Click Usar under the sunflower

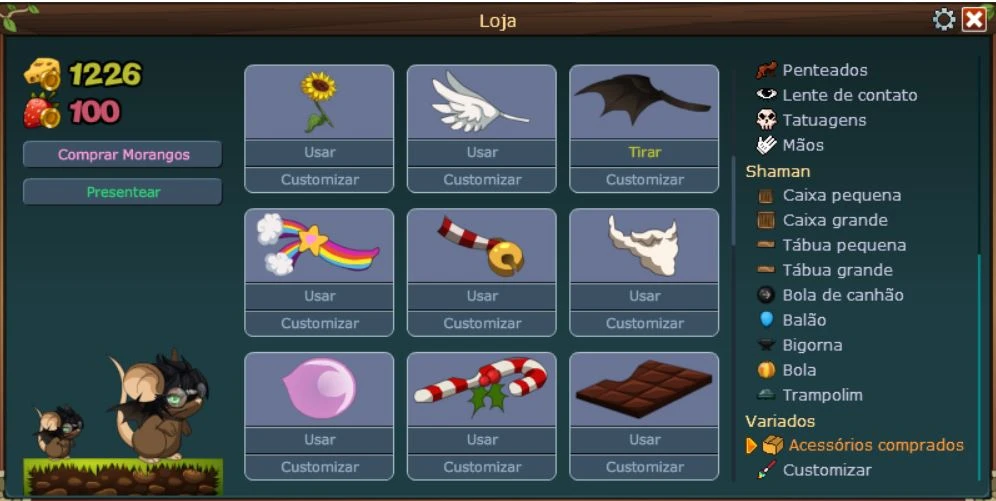coord(319,152)
